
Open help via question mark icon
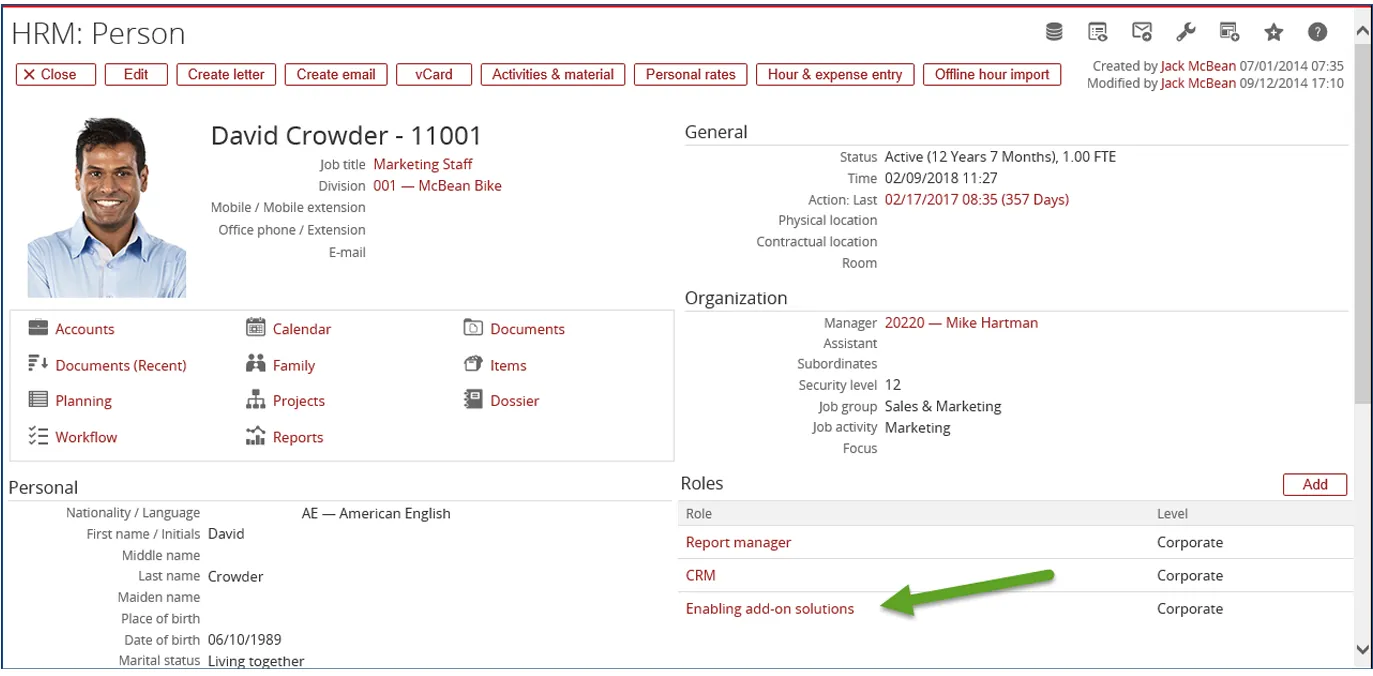click(x=1318, y=32)
